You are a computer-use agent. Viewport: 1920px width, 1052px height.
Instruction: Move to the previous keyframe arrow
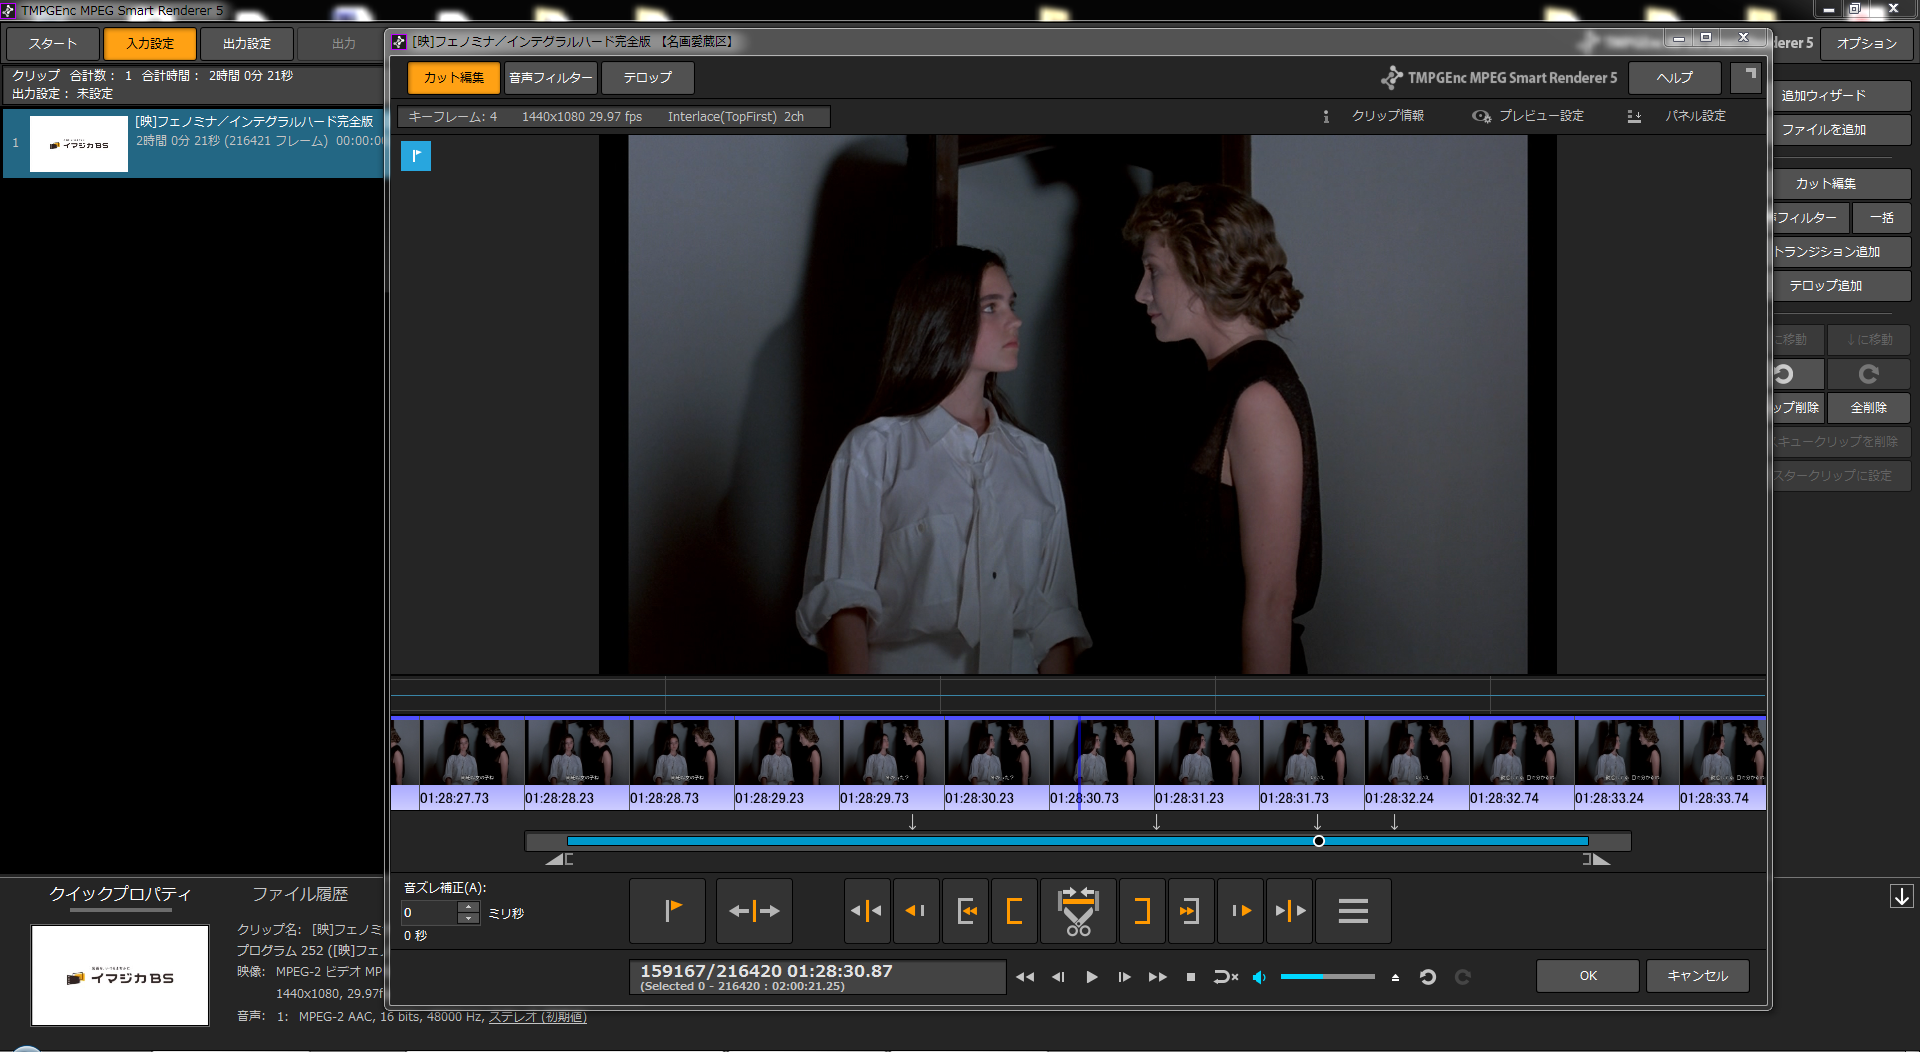pyautogui.click(x=915, y=911)
